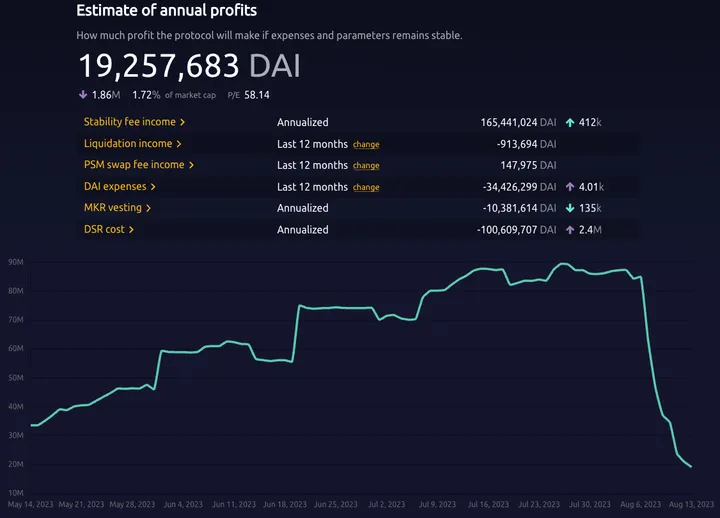Open the DAI expenses link
The width and height of the screenshot is (720, 518).
click(115, 187)
